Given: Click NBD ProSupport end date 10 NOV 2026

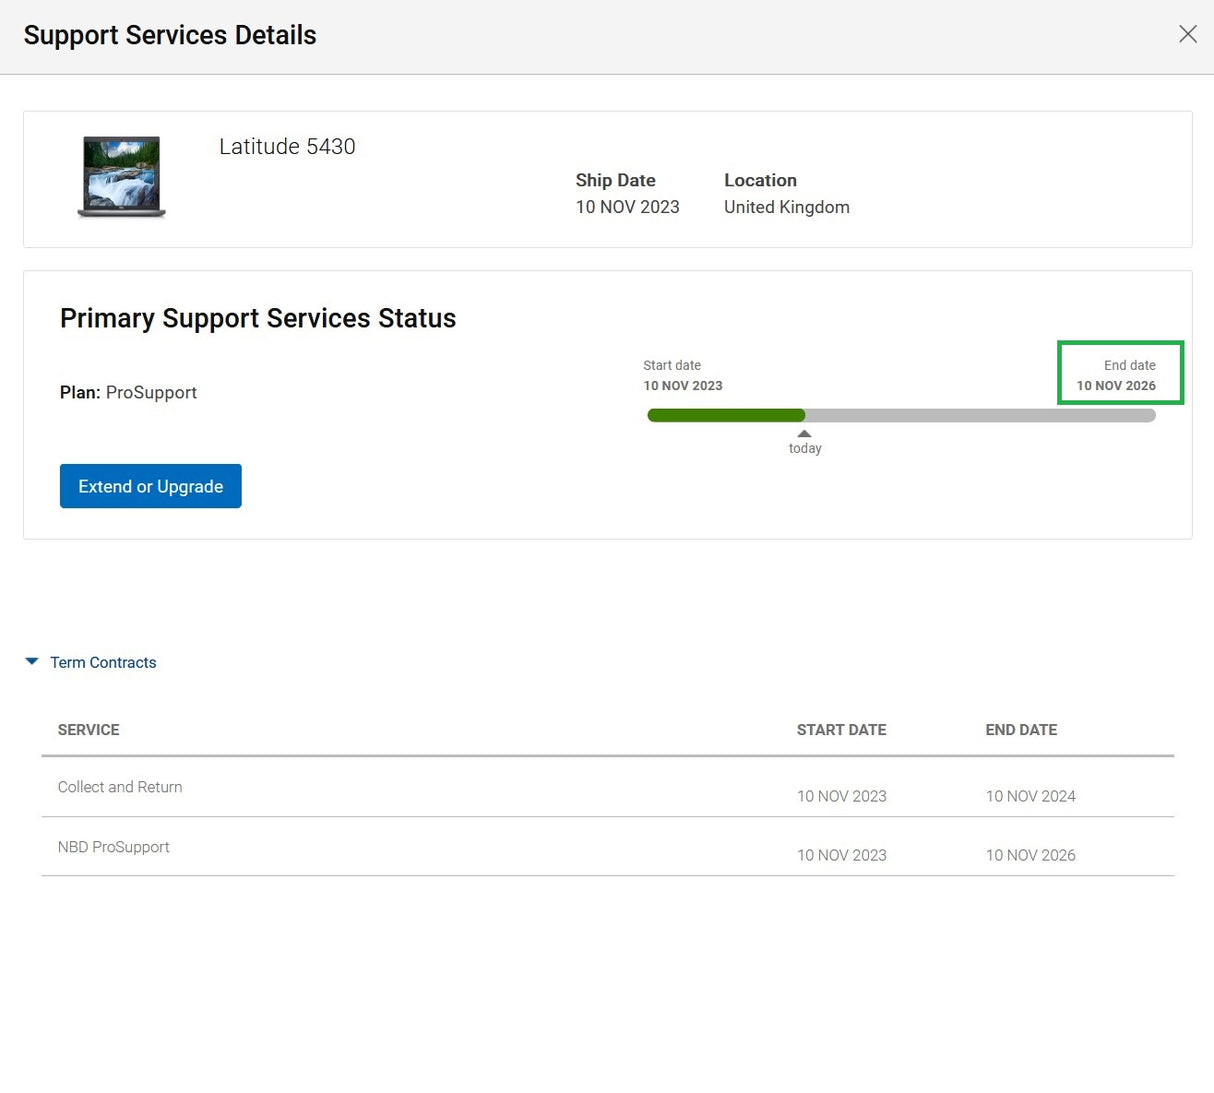Looking at the screenshot, I should [1031, 855].
